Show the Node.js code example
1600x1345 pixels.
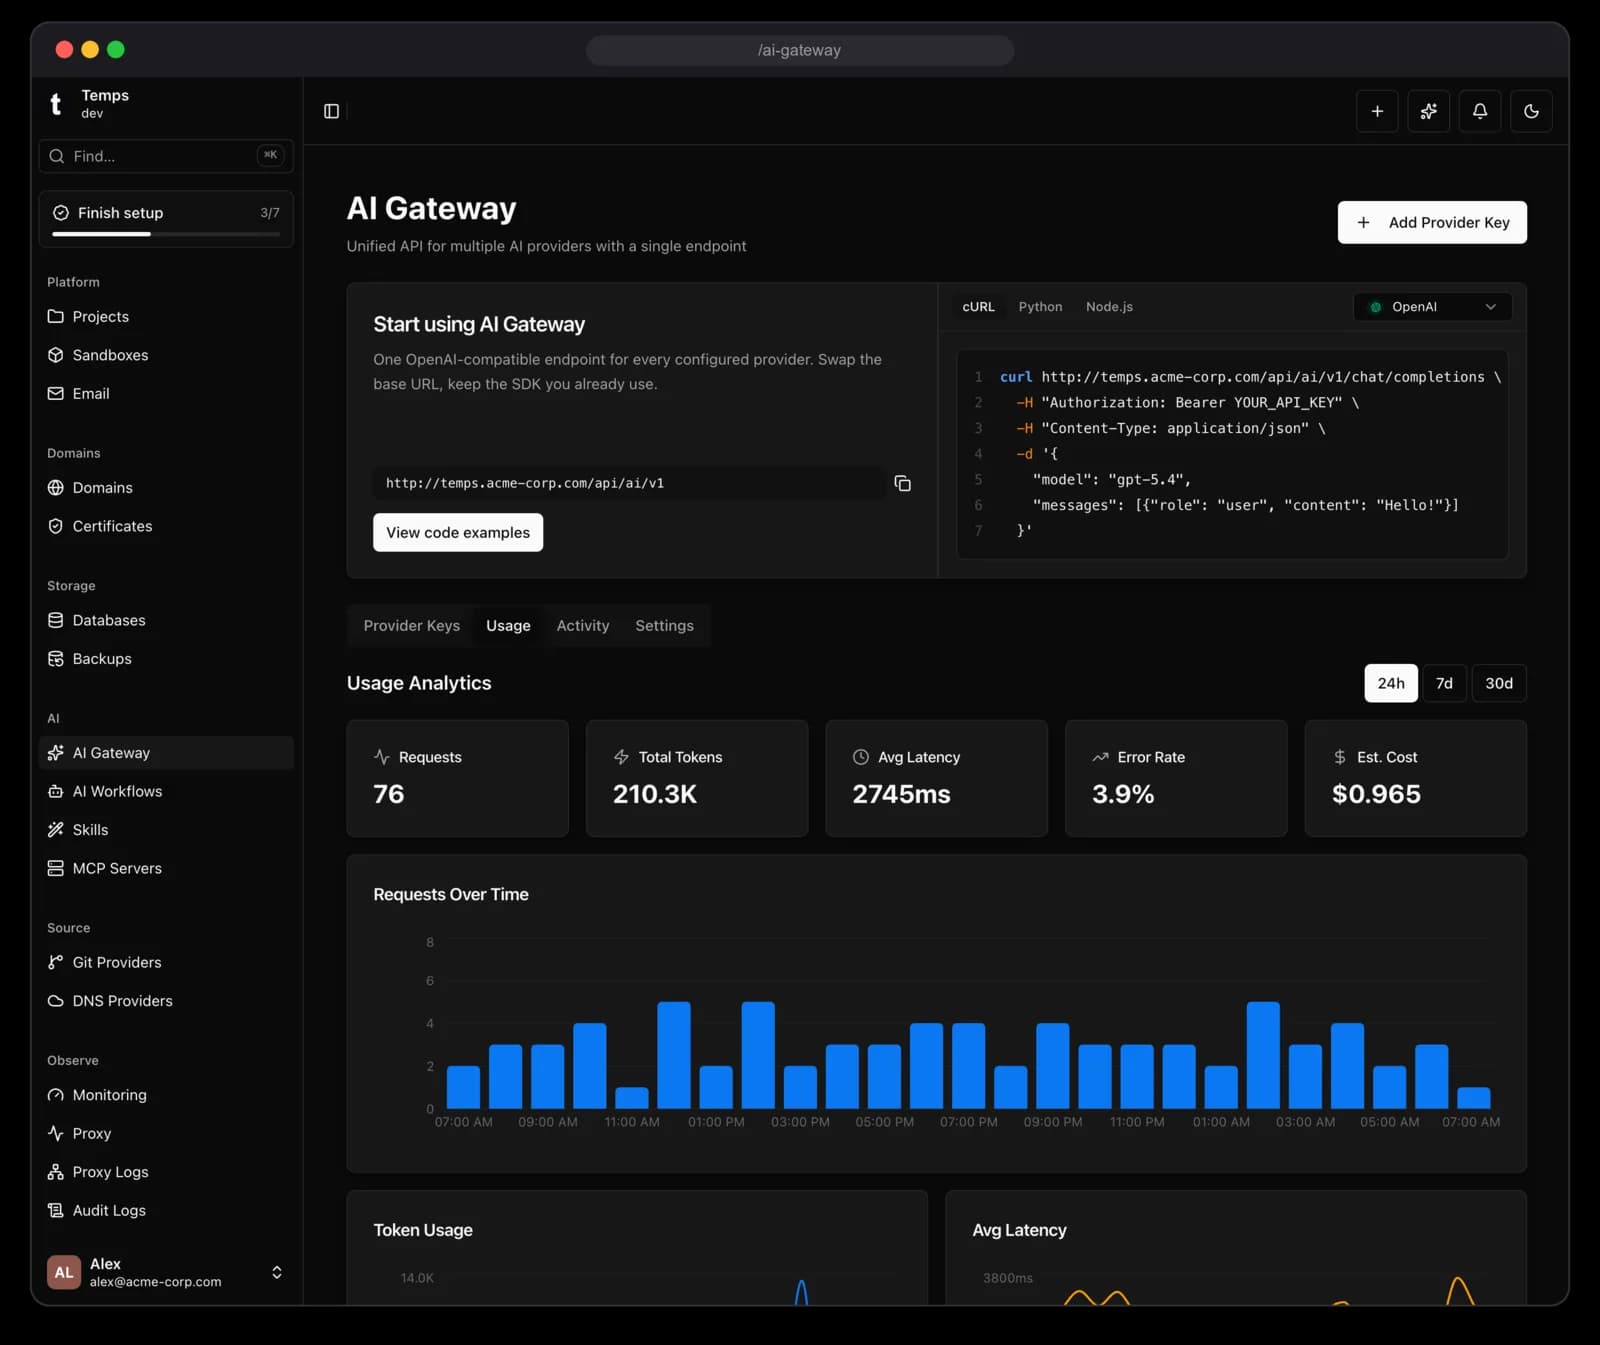(1109, 307)
